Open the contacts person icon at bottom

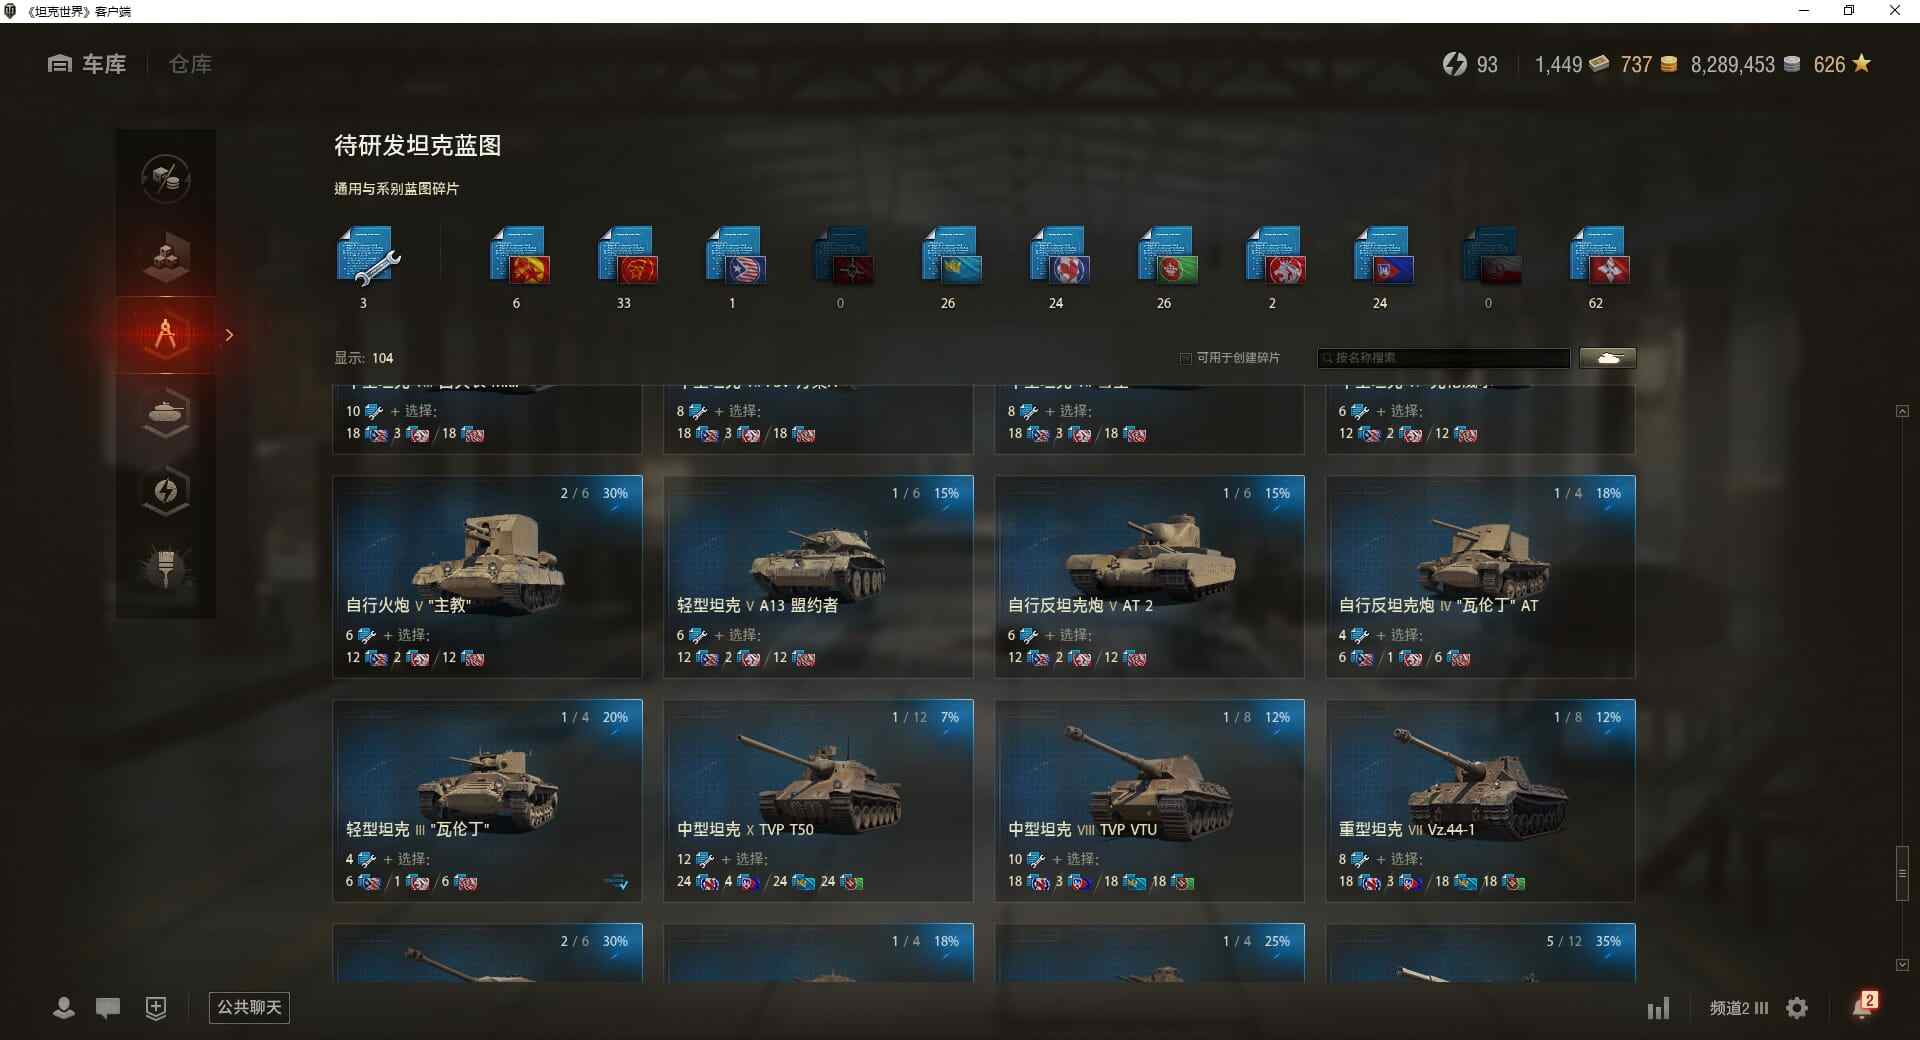click(64, 1008)
